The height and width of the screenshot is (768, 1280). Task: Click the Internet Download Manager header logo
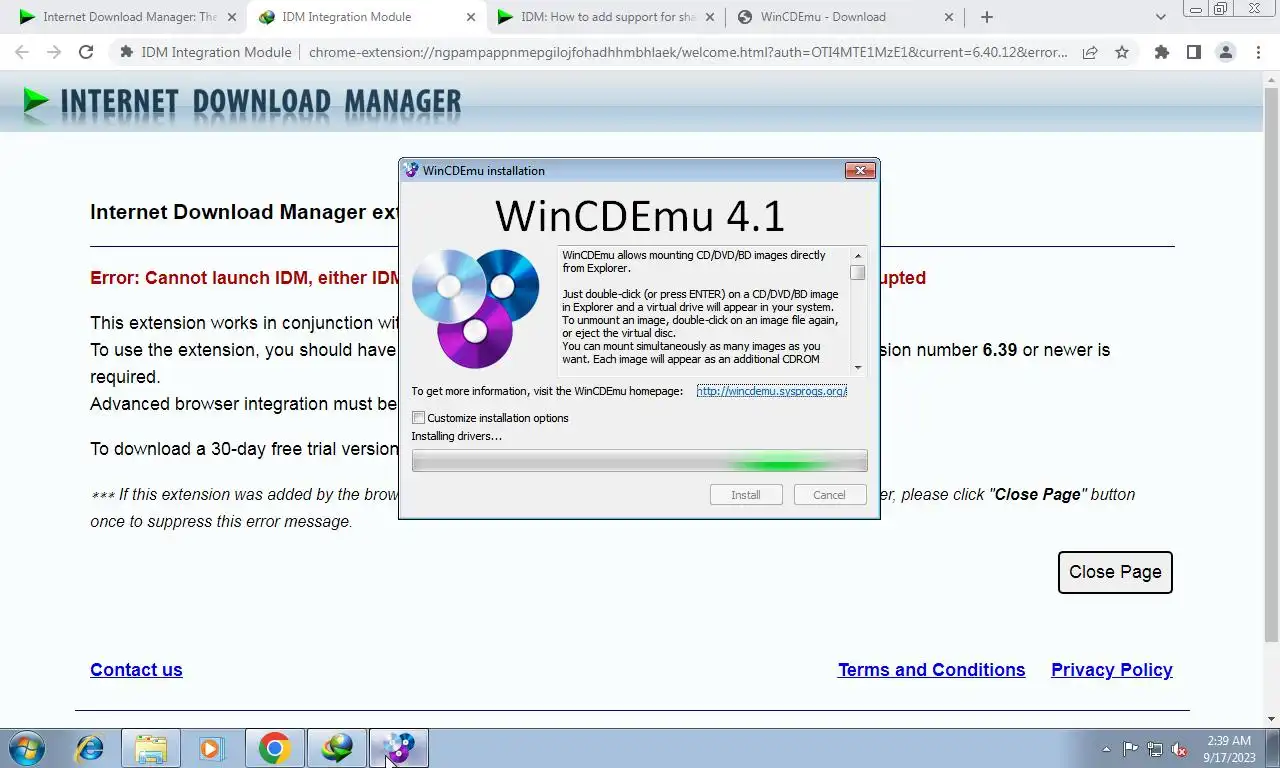coord(242,102)
